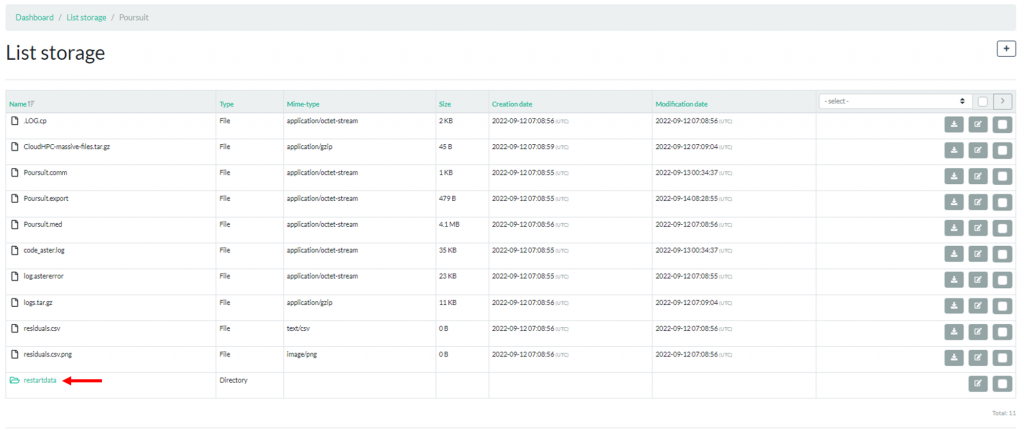Image resolution: width=1024 pixels, height=430 pixels.
Task: Select the Poursuit.export row checkbox
Action: [1002, 202]
